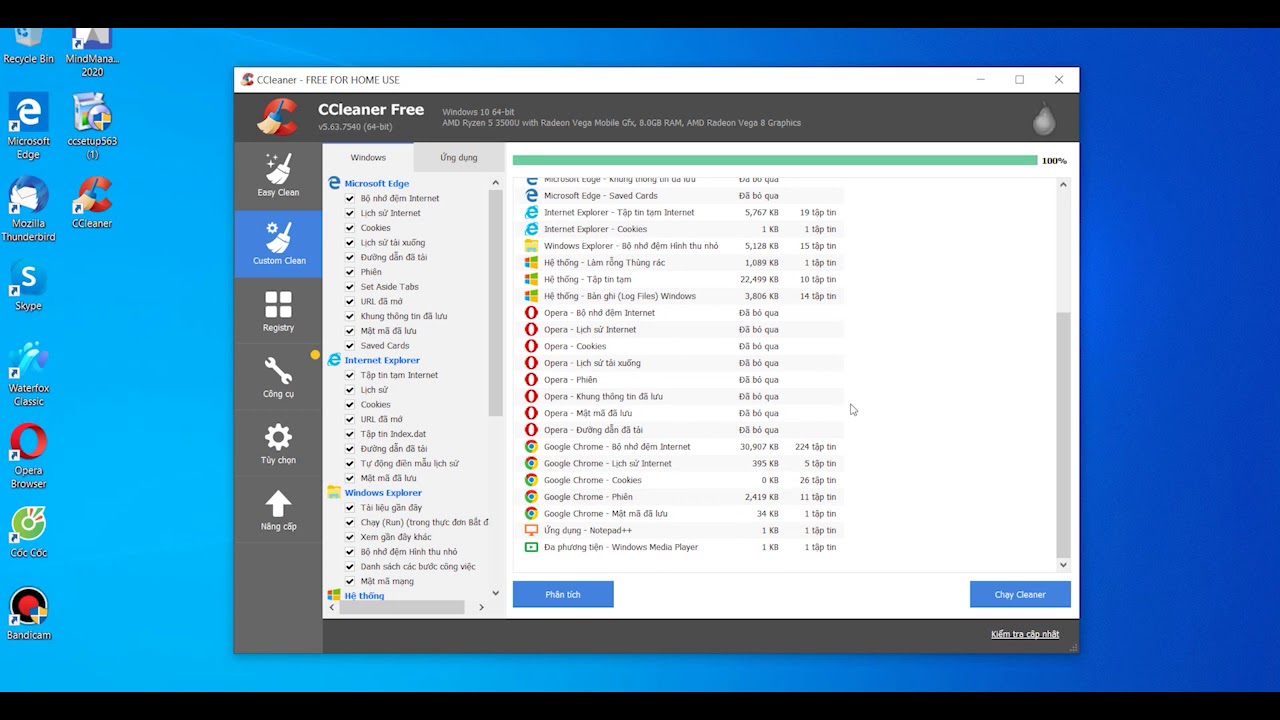Viewport: 1280px width, 720px height.
Task: Switch to the Windows tab
Action: 368,158
